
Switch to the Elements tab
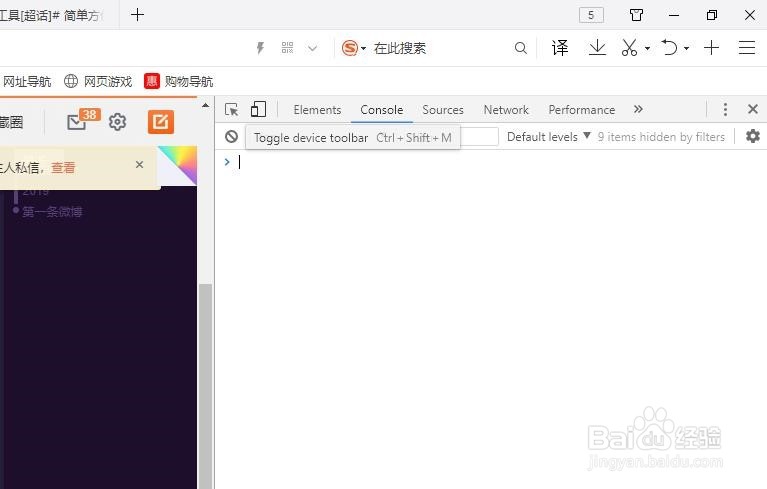coord(317,110)
